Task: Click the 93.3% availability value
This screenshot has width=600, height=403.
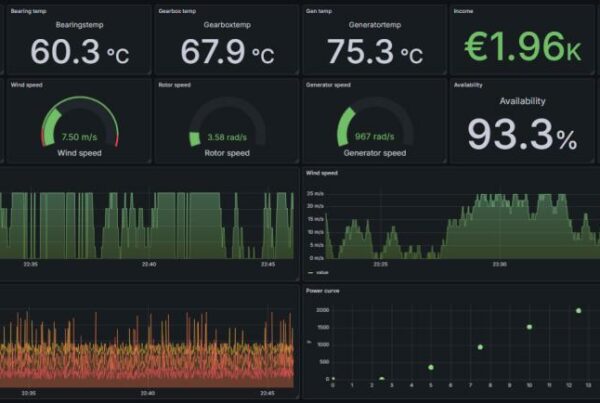Action: (x=523, y=134)
